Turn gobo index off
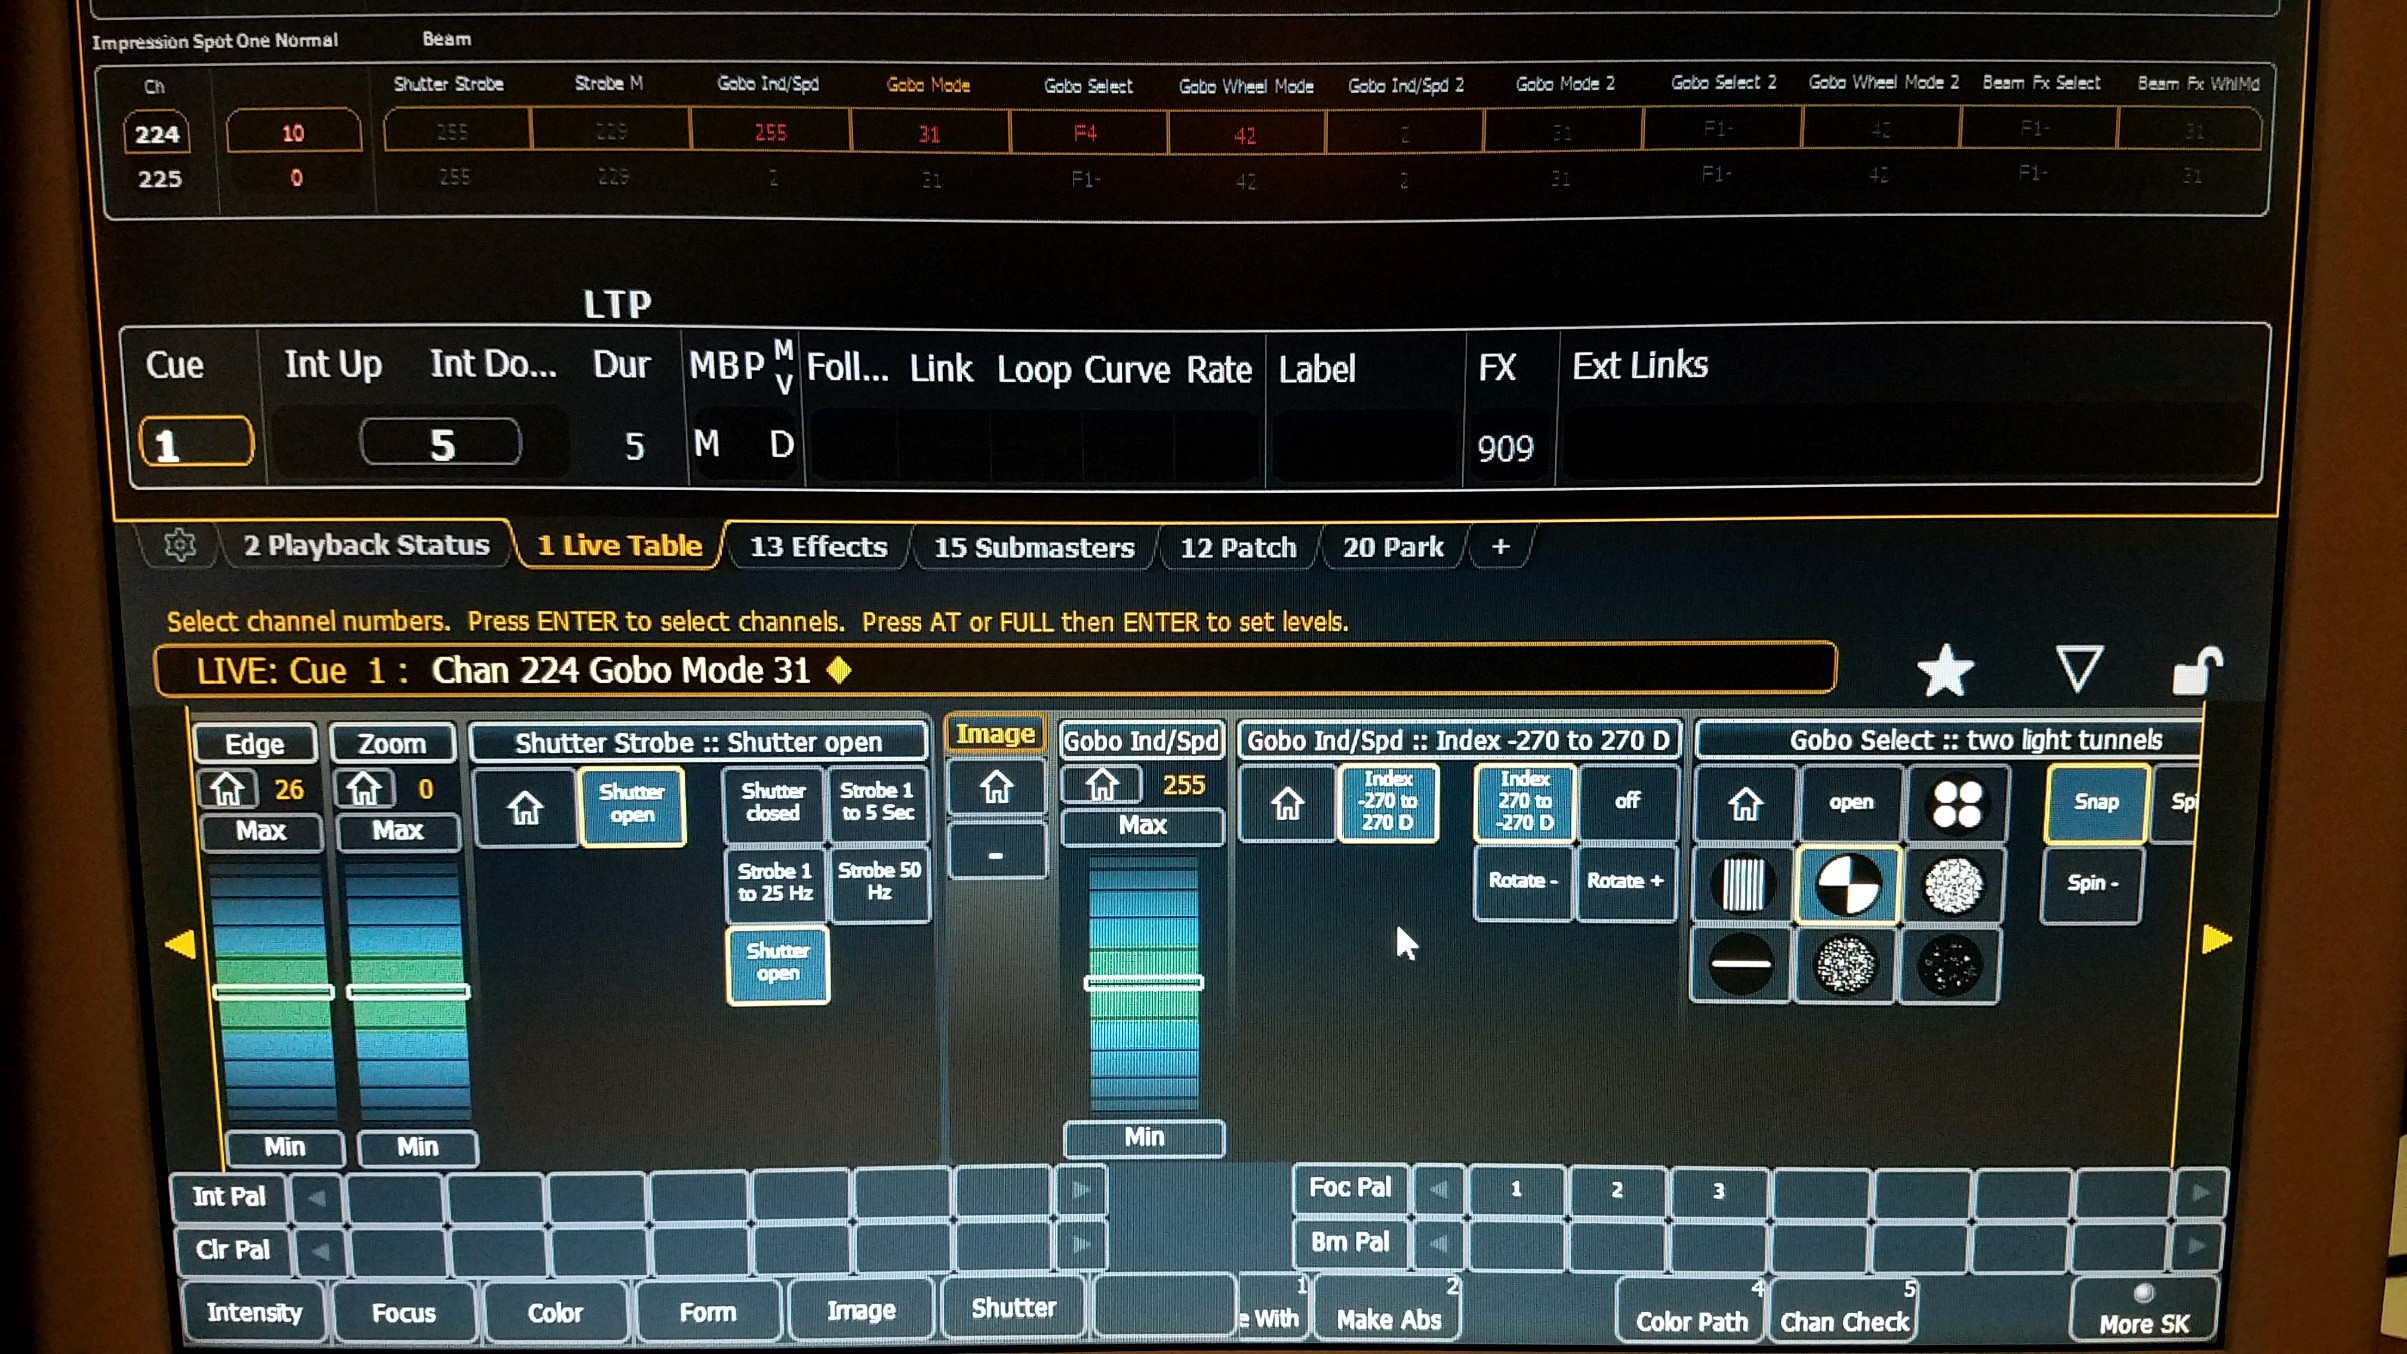This screenshot has height=1354, width=2407. (x=1627, y=801)
